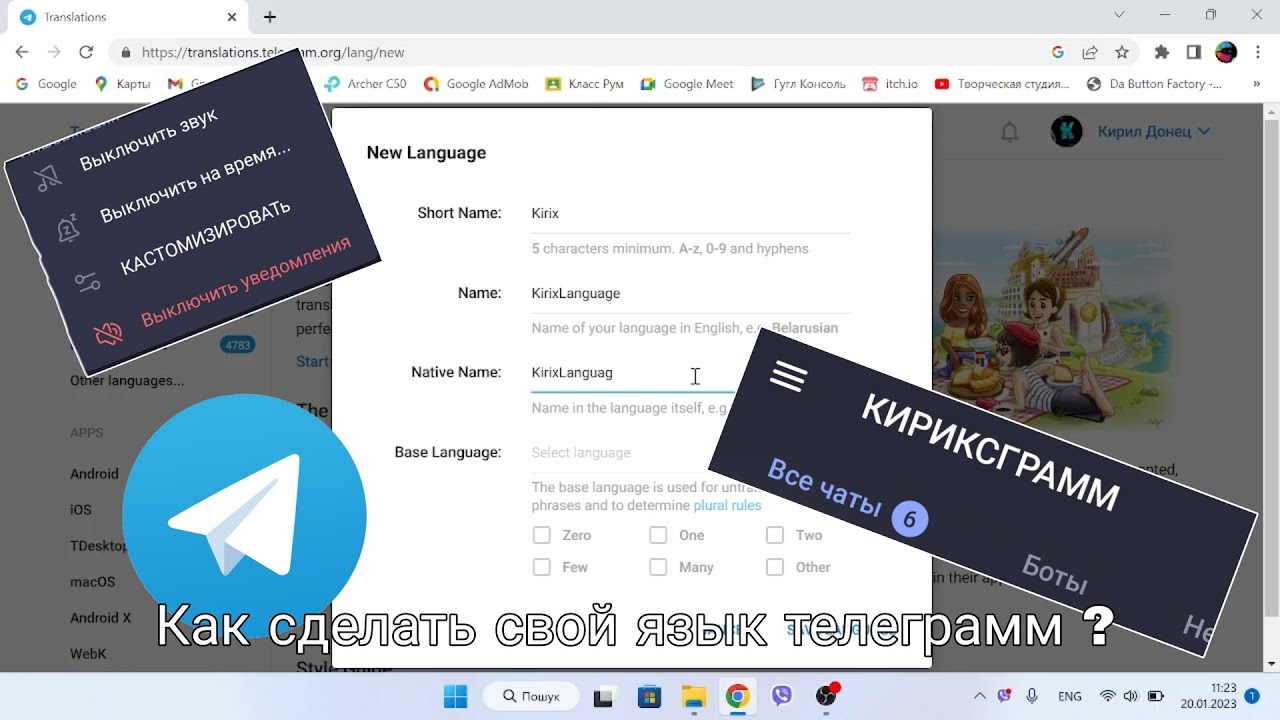Click the microphone icon in system tray
Viewport: 1280px width, 720px height.
[x=1032, y=696]
